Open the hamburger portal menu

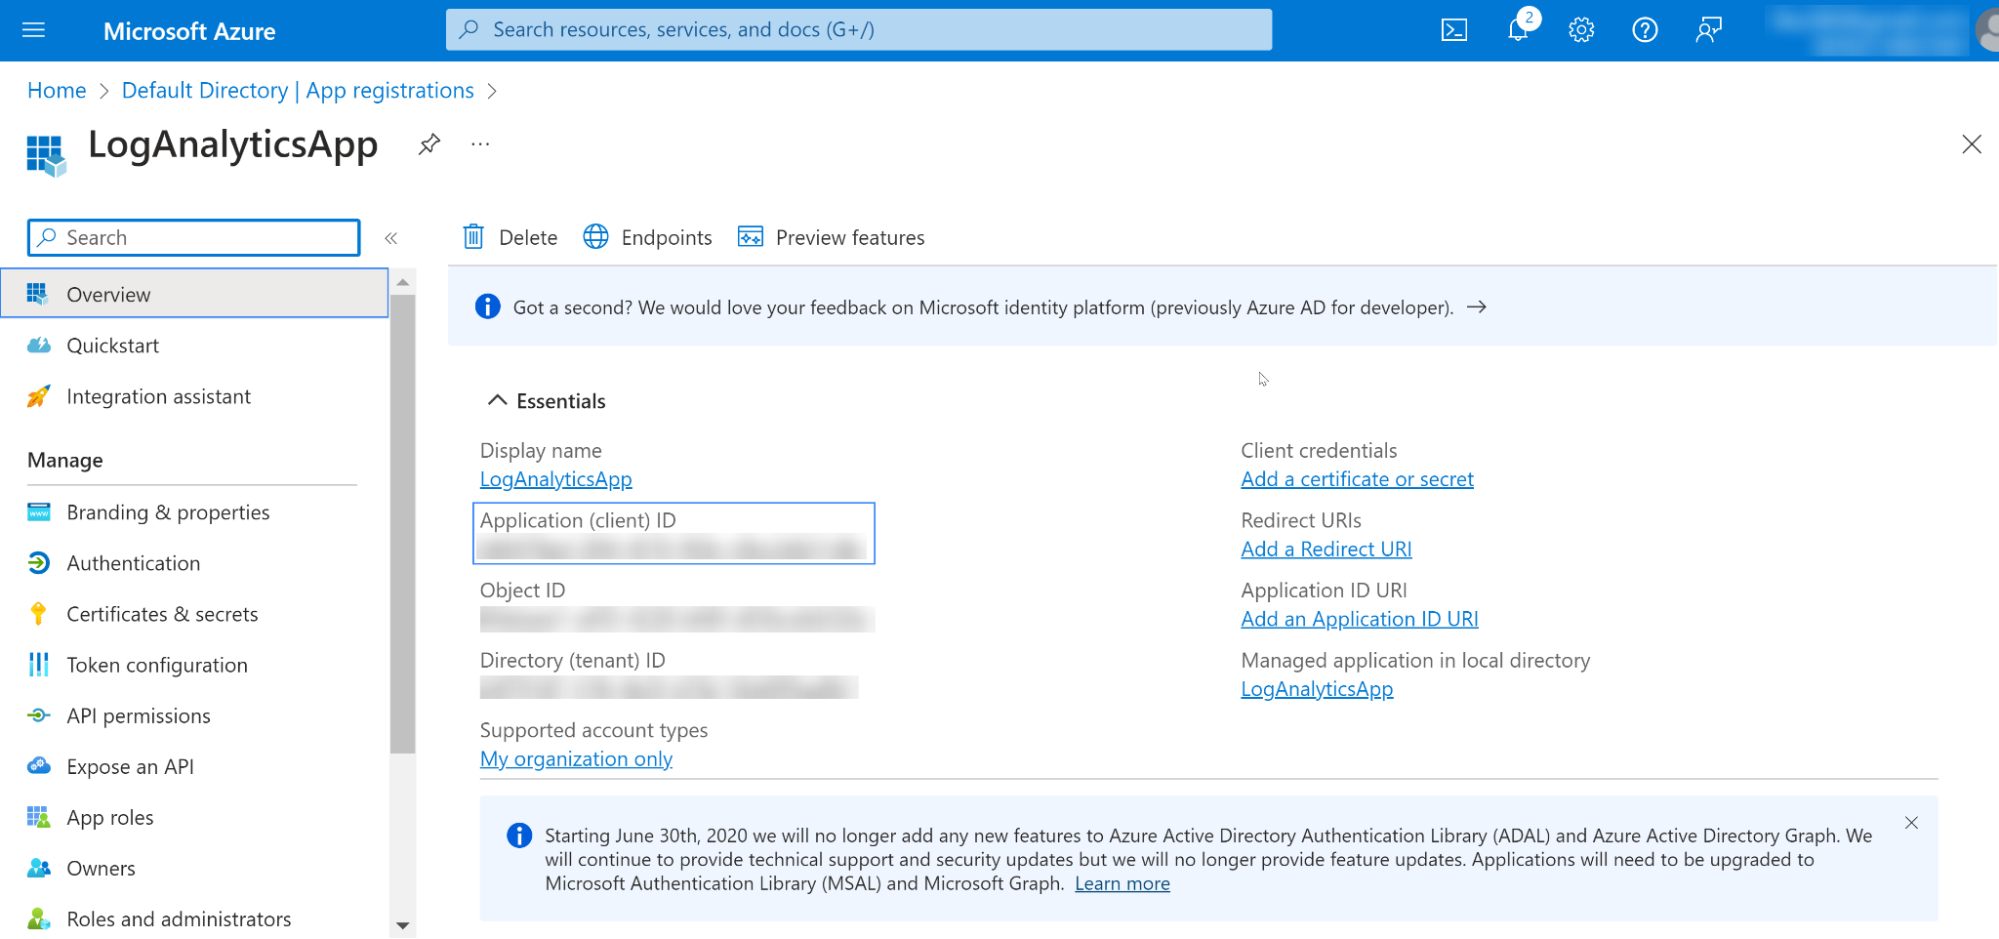coord(34,30)
